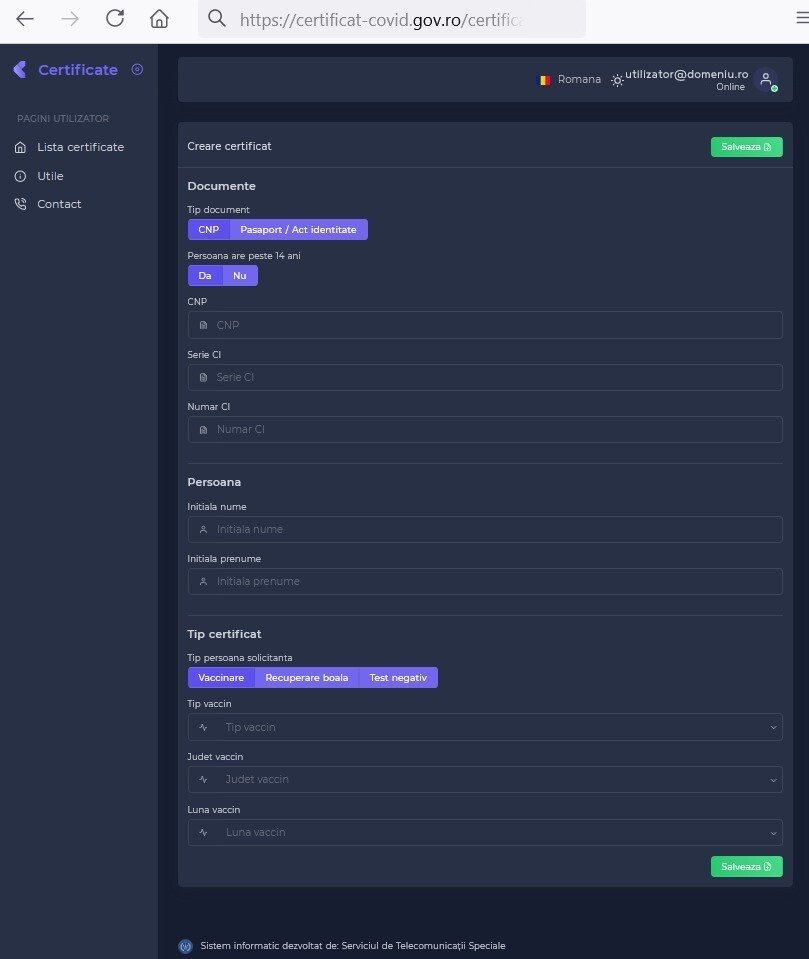
Task: Open the user profile avatar icon
Action: click(x=765, y=80)
